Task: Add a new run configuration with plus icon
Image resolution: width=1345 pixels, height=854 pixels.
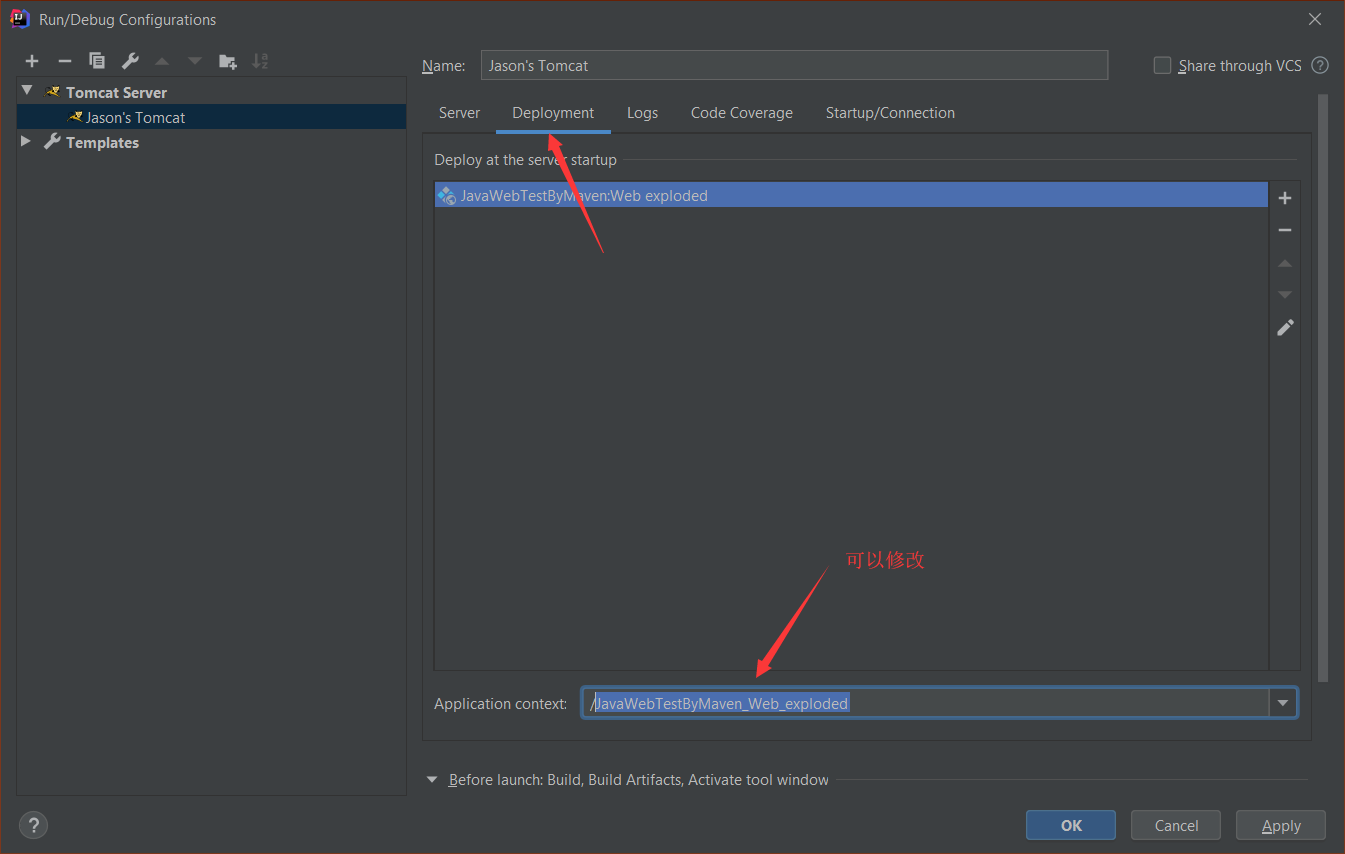Action: pos(32,61)
